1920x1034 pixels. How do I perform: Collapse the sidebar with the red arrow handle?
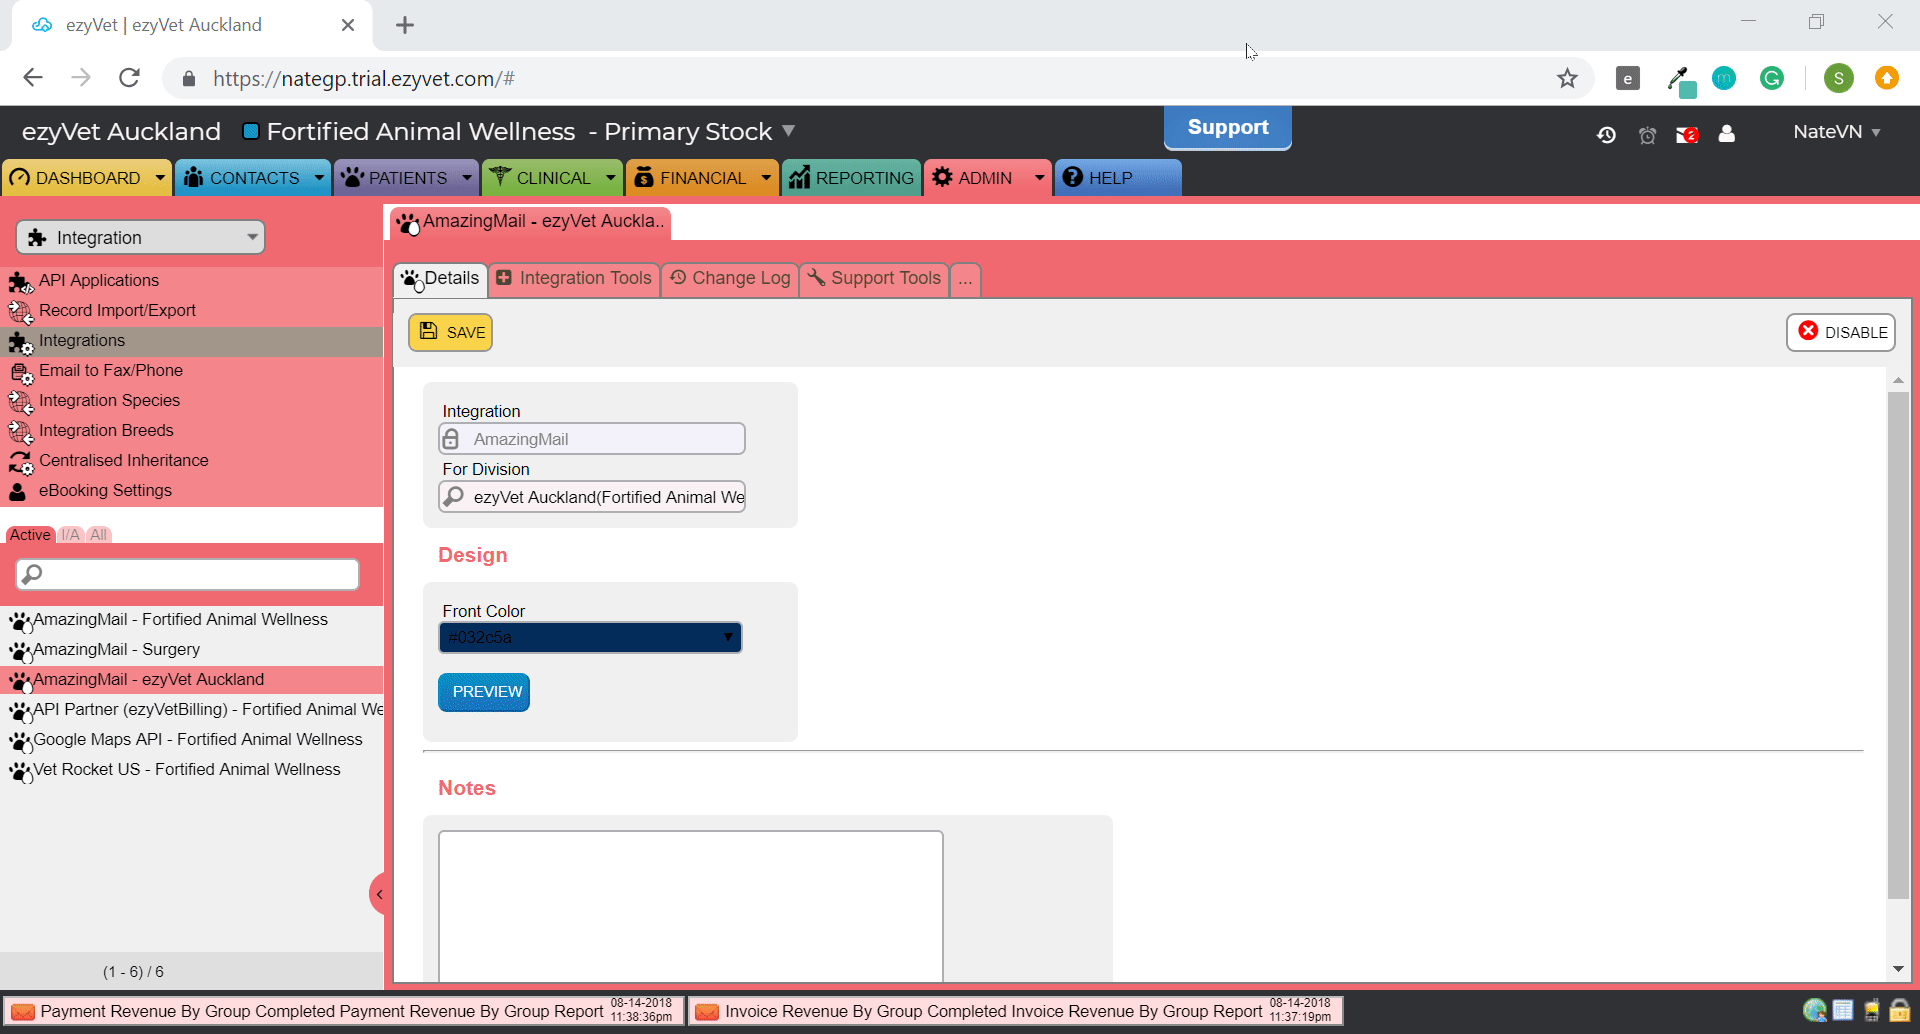point(378,894)
